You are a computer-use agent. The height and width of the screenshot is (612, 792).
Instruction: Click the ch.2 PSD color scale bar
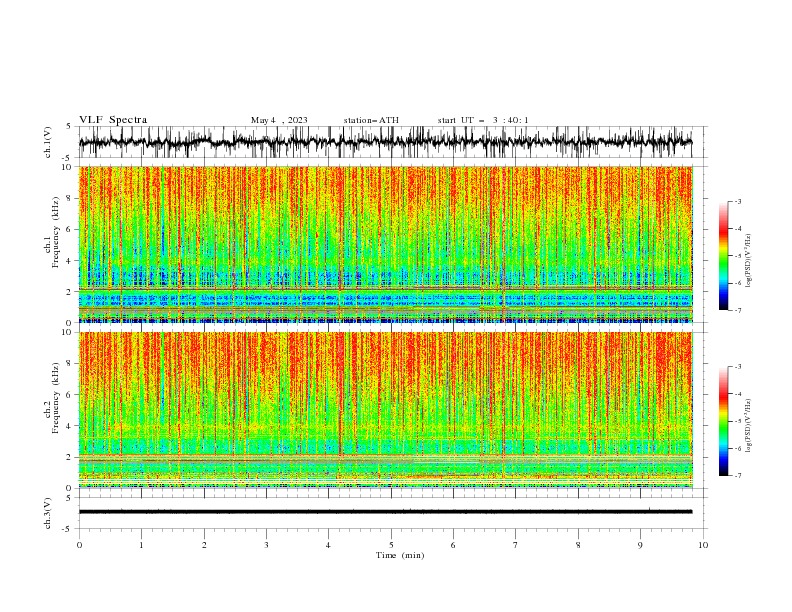[x=723, y=421]
